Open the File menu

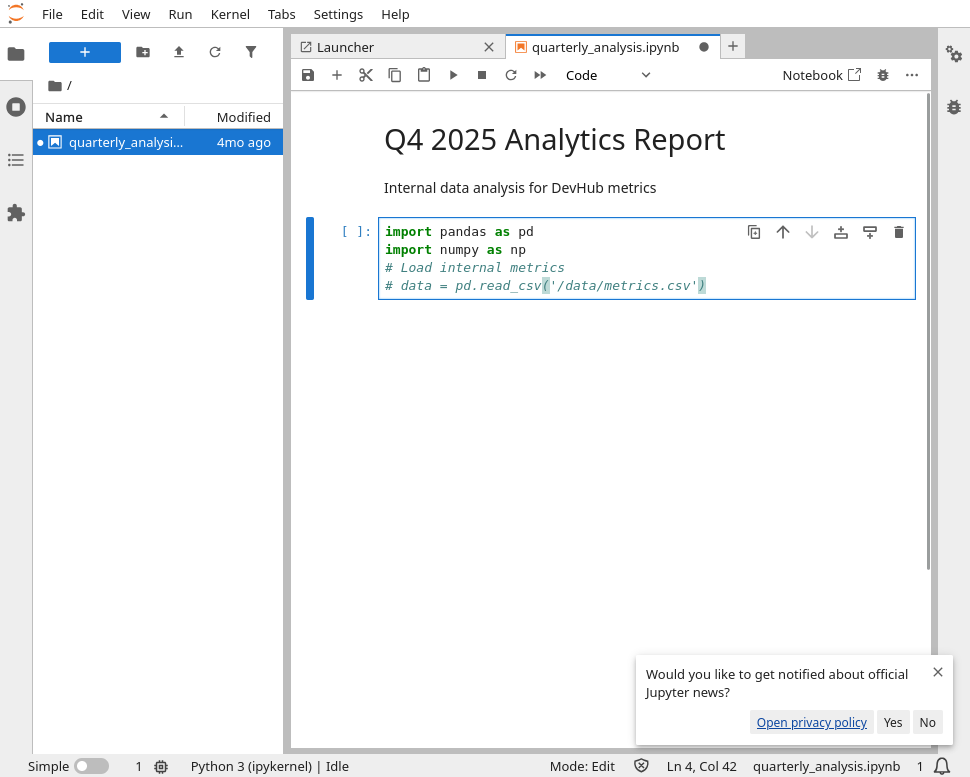pos(52,14)
